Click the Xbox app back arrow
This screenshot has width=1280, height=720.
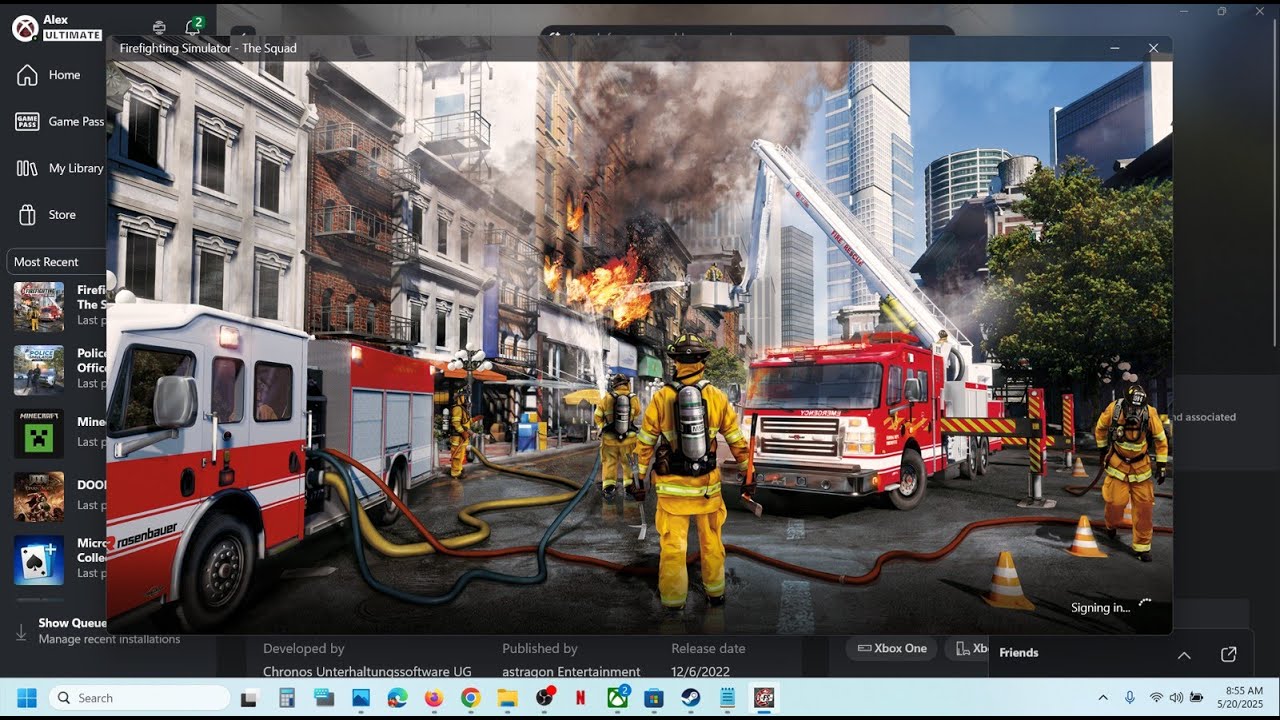point(243,32)
